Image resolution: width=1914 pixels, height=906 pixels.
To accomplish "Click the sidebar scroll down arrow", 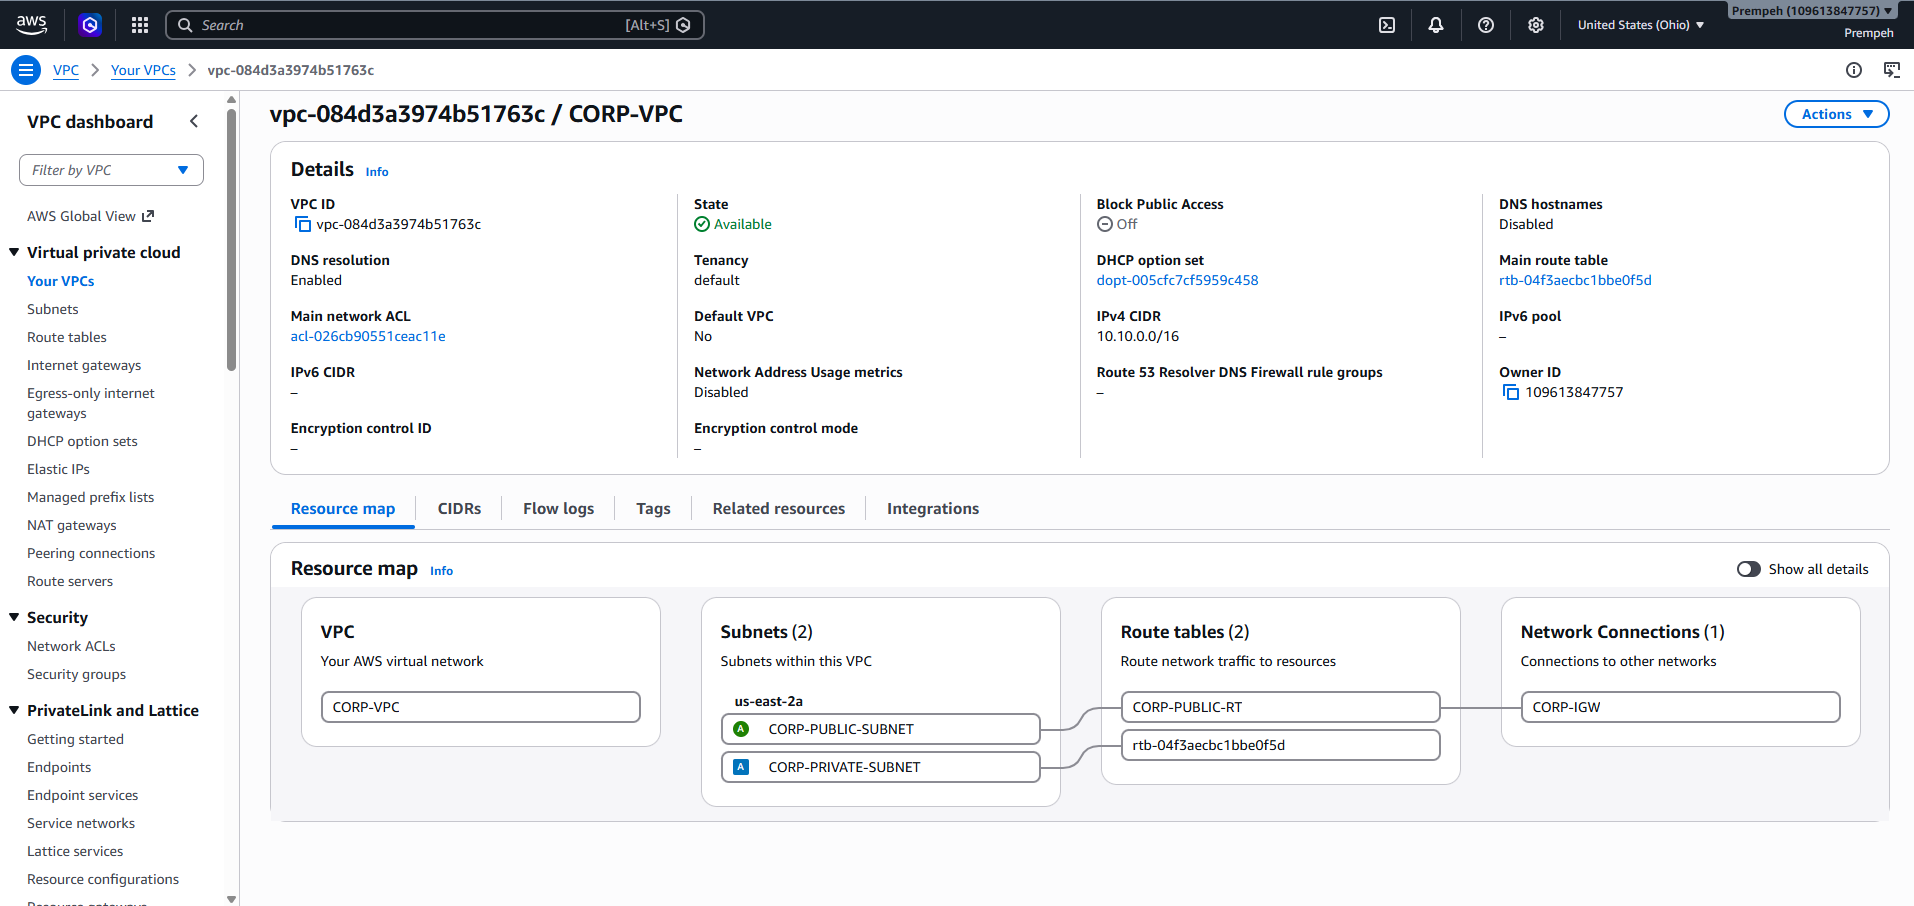I will tap(232, 899).
